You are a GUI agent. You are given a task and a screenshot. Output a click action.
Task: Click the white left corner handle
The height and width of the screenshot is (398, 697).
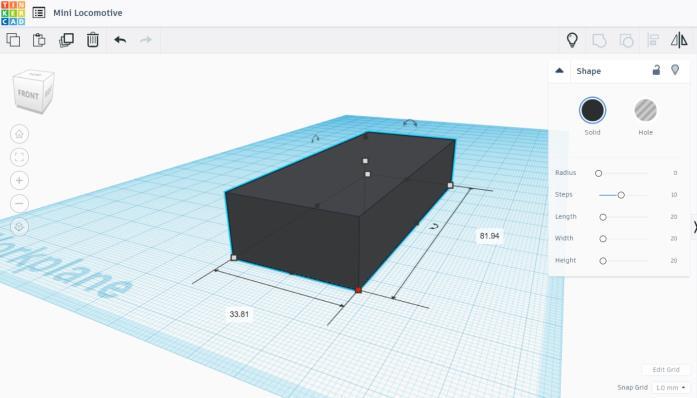pyautogui.click(x=234, y=257)
